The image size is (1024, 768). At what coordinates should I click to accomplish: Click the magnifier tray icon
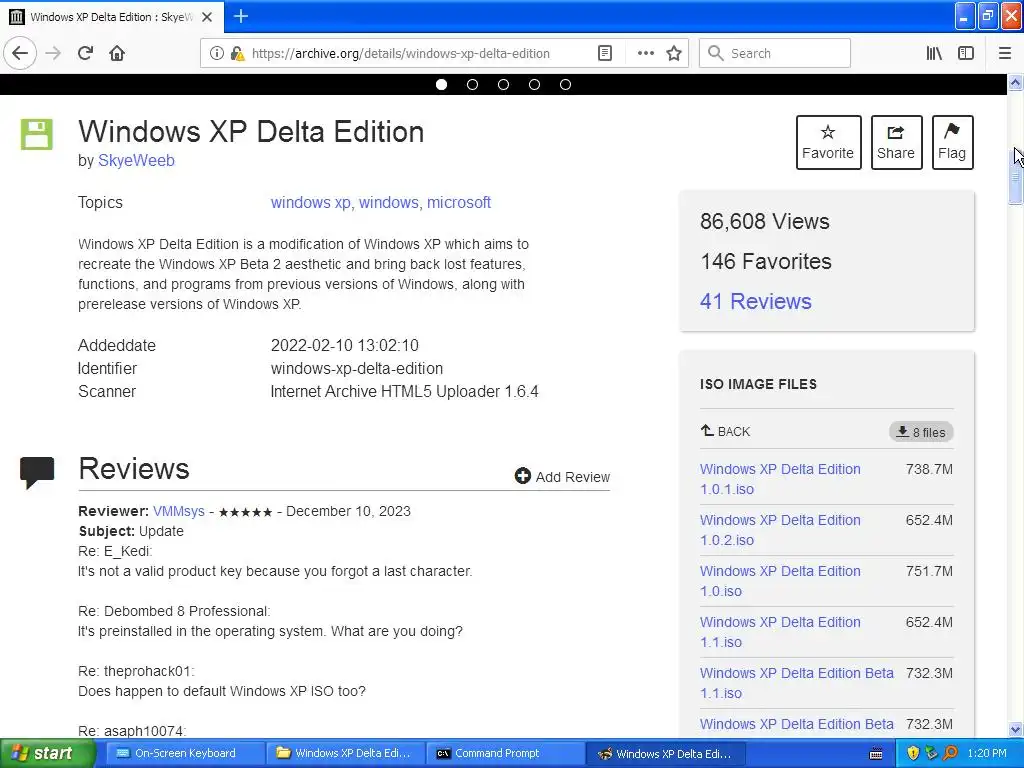(950, 754)
